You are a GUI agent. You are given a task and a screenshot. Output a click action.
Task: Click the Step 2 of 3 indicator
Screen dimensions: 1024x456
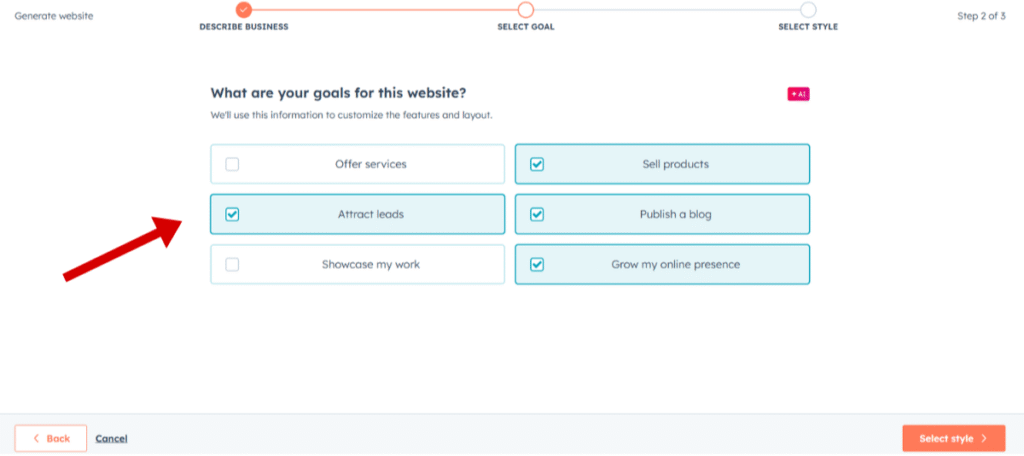point(981,16)
